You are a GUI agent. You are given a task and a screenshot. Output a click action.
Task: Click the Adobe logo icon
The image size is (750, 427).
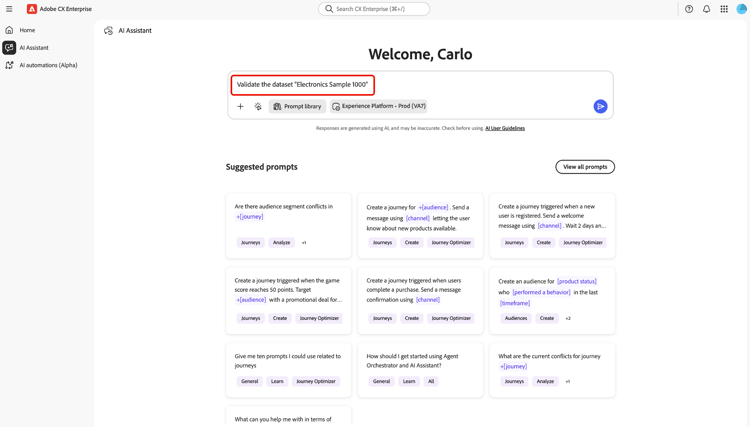click(x=32, y=9)
